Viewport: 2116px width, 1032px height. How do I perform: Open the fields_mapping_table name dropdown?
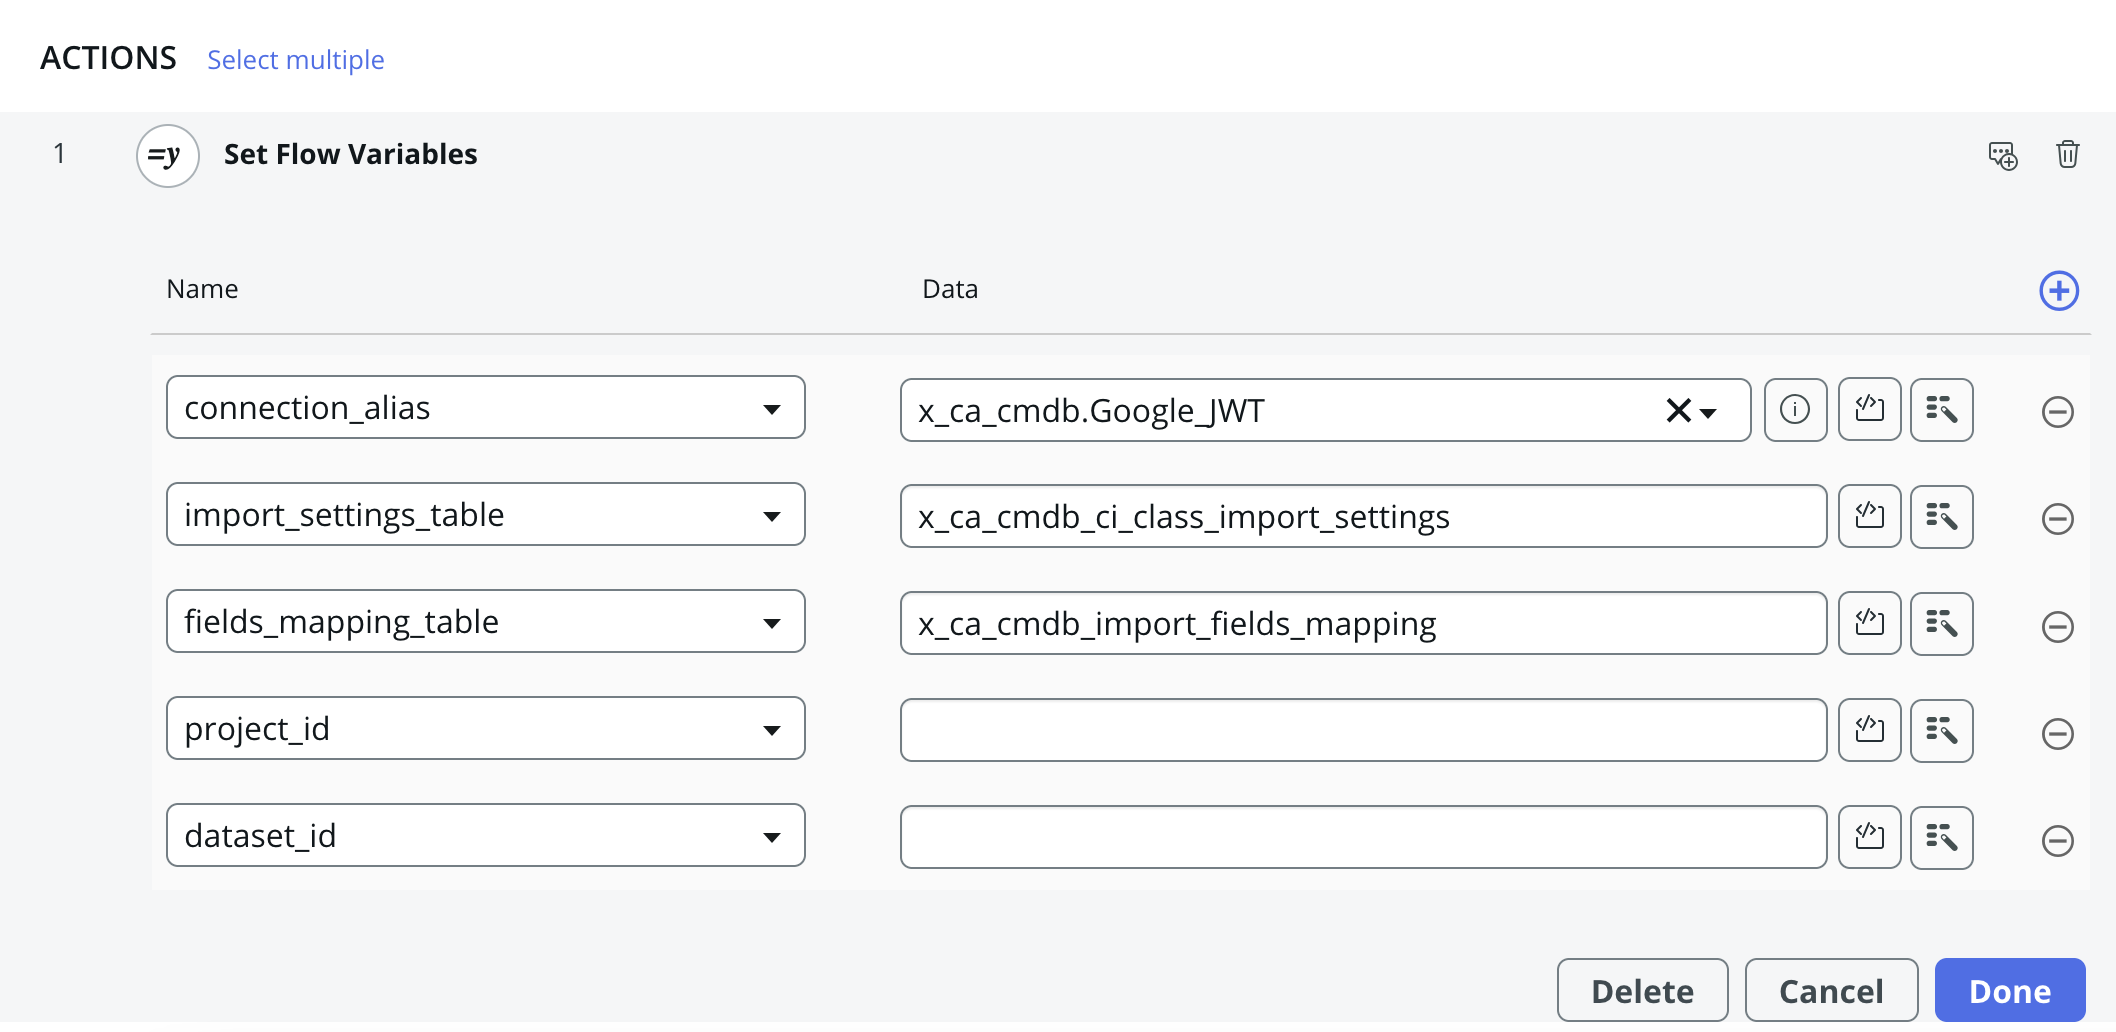coord(772,621)
